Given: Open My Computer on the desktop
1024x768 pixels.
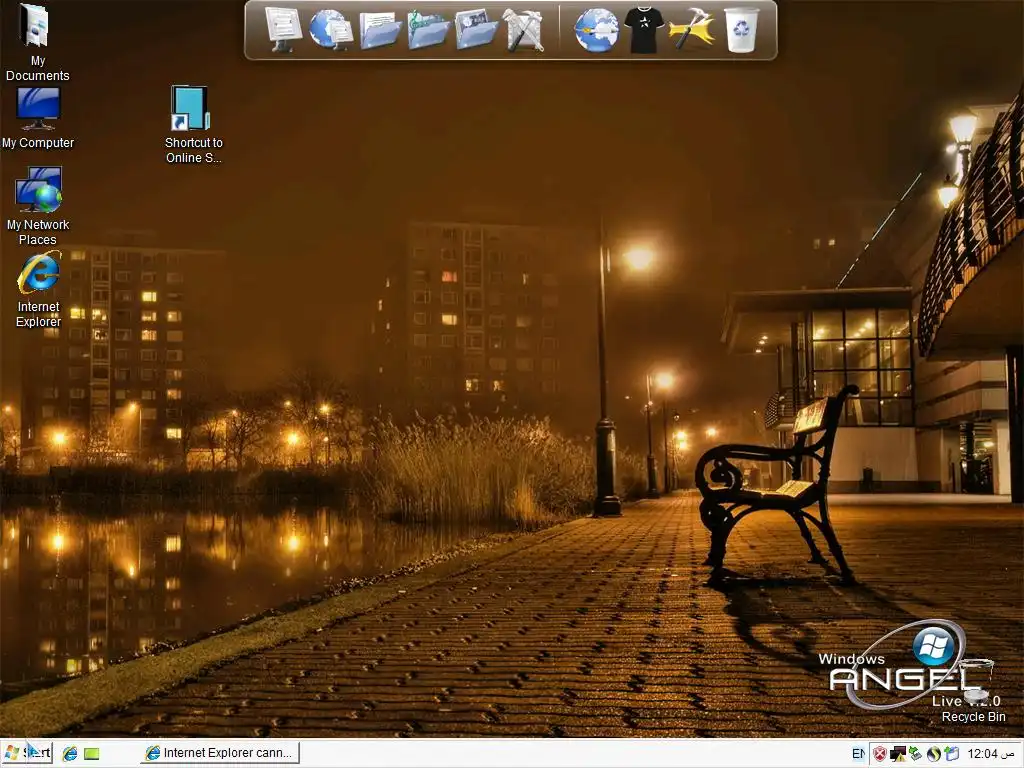Looking at the screenshot, I should (x=38, y=118).
